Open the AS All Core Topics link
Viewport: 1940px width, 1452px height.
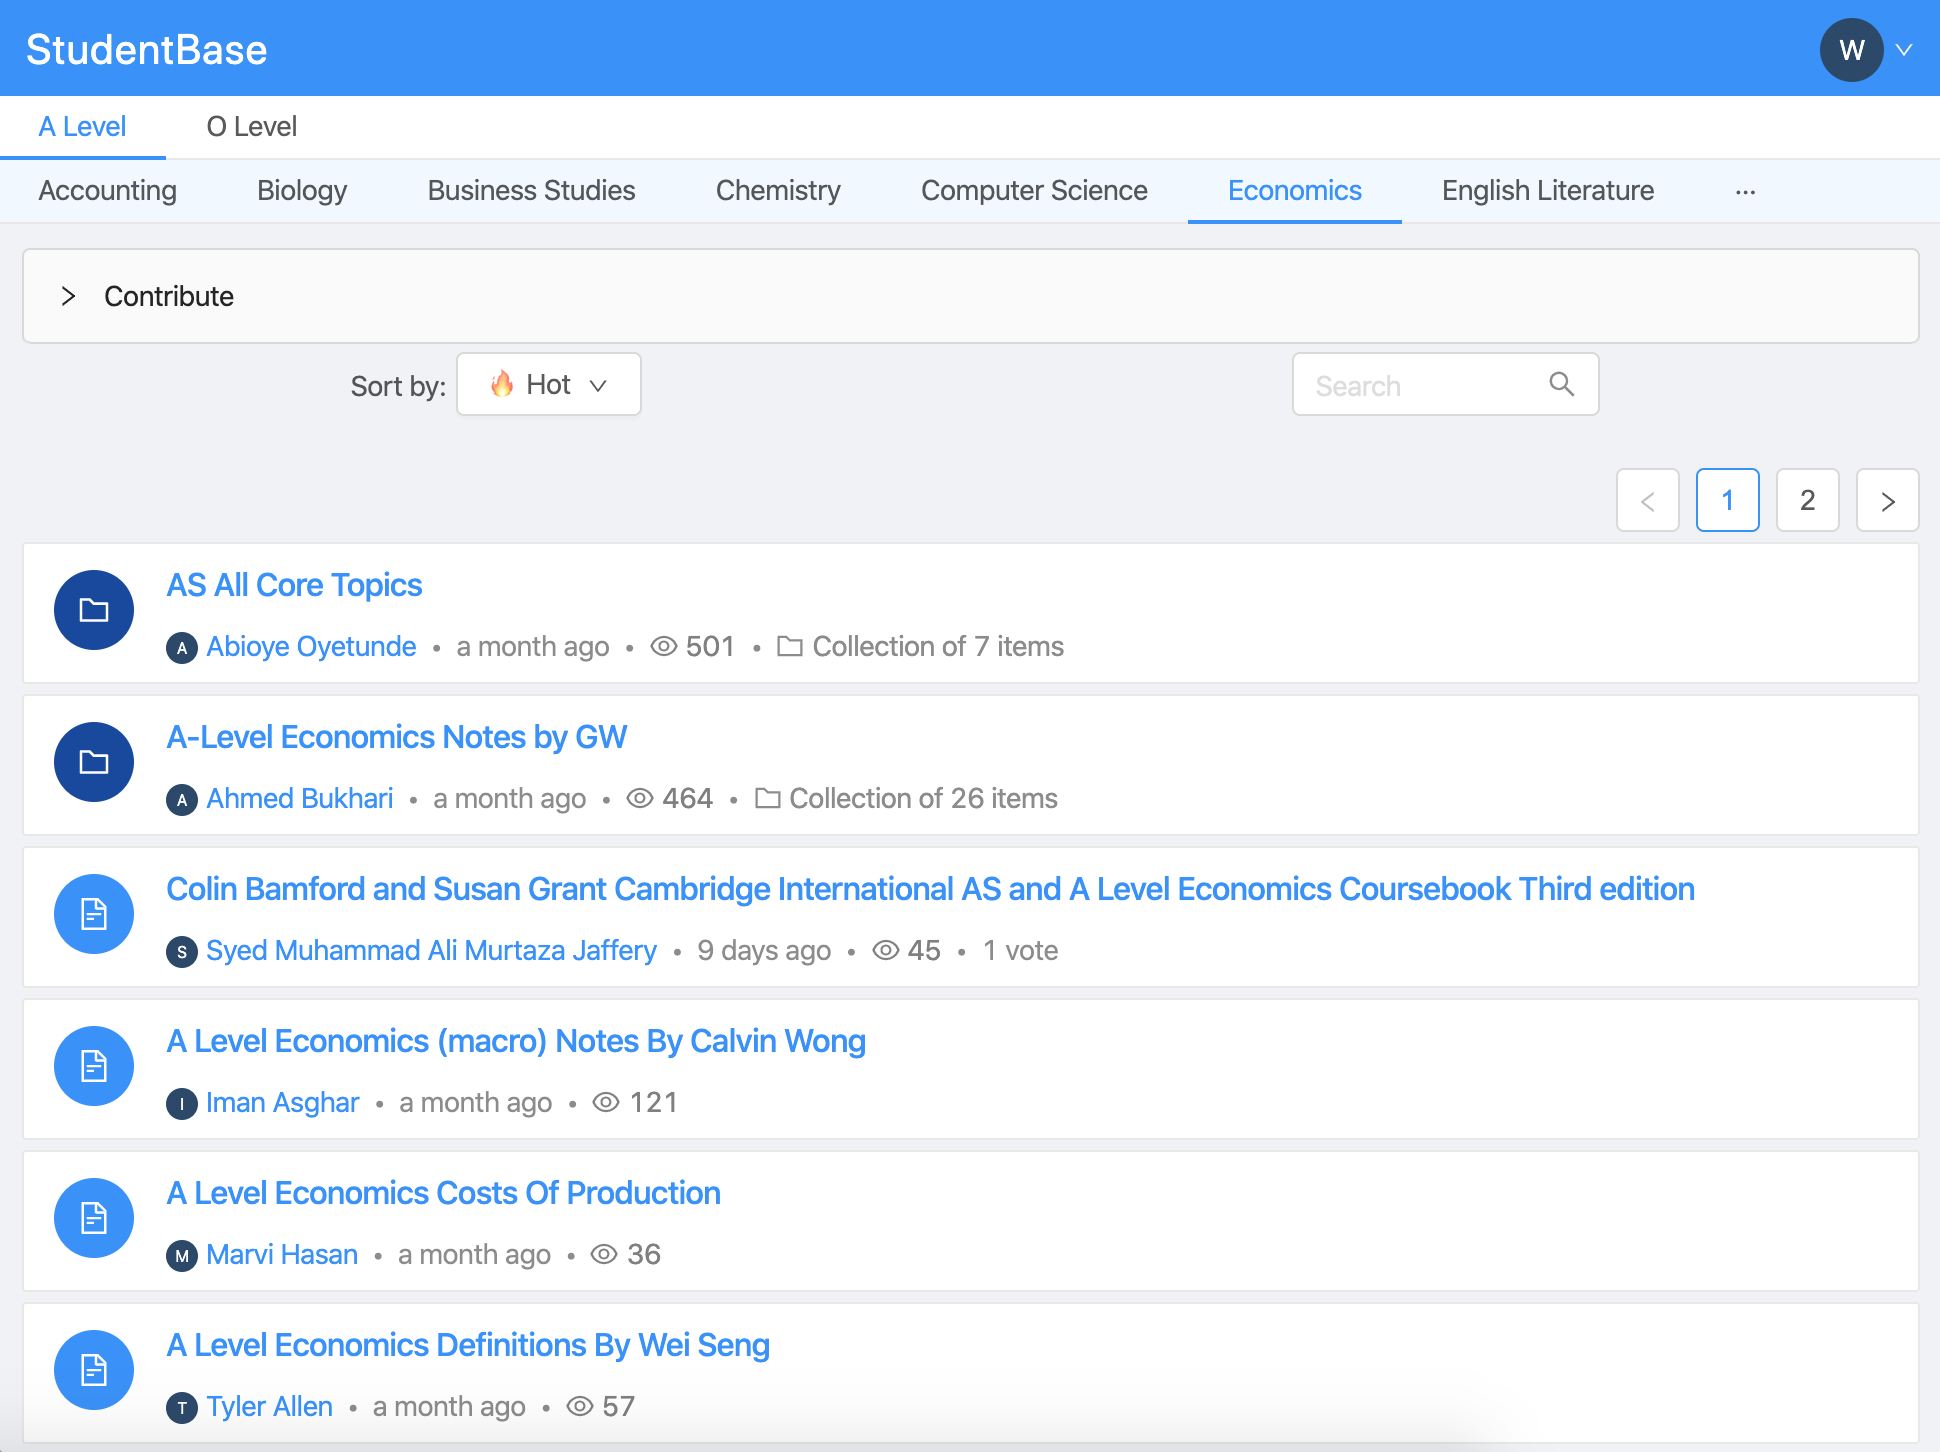click(294, 585)
